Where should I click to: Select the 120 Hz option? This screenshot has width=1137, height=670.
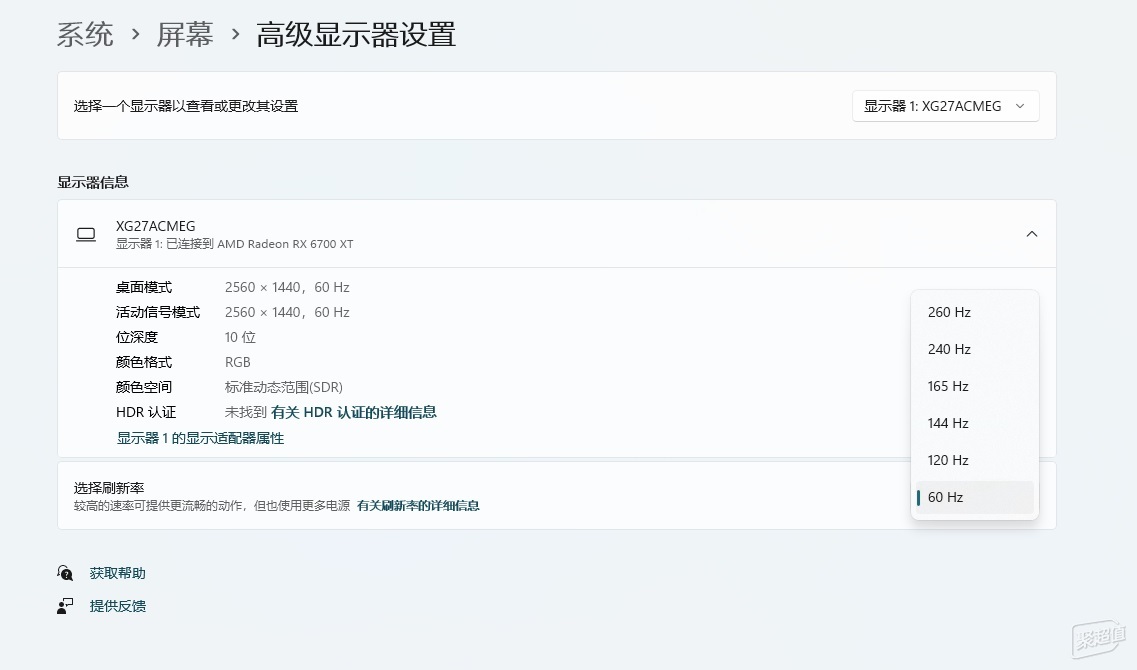click(x=948, y=460)
